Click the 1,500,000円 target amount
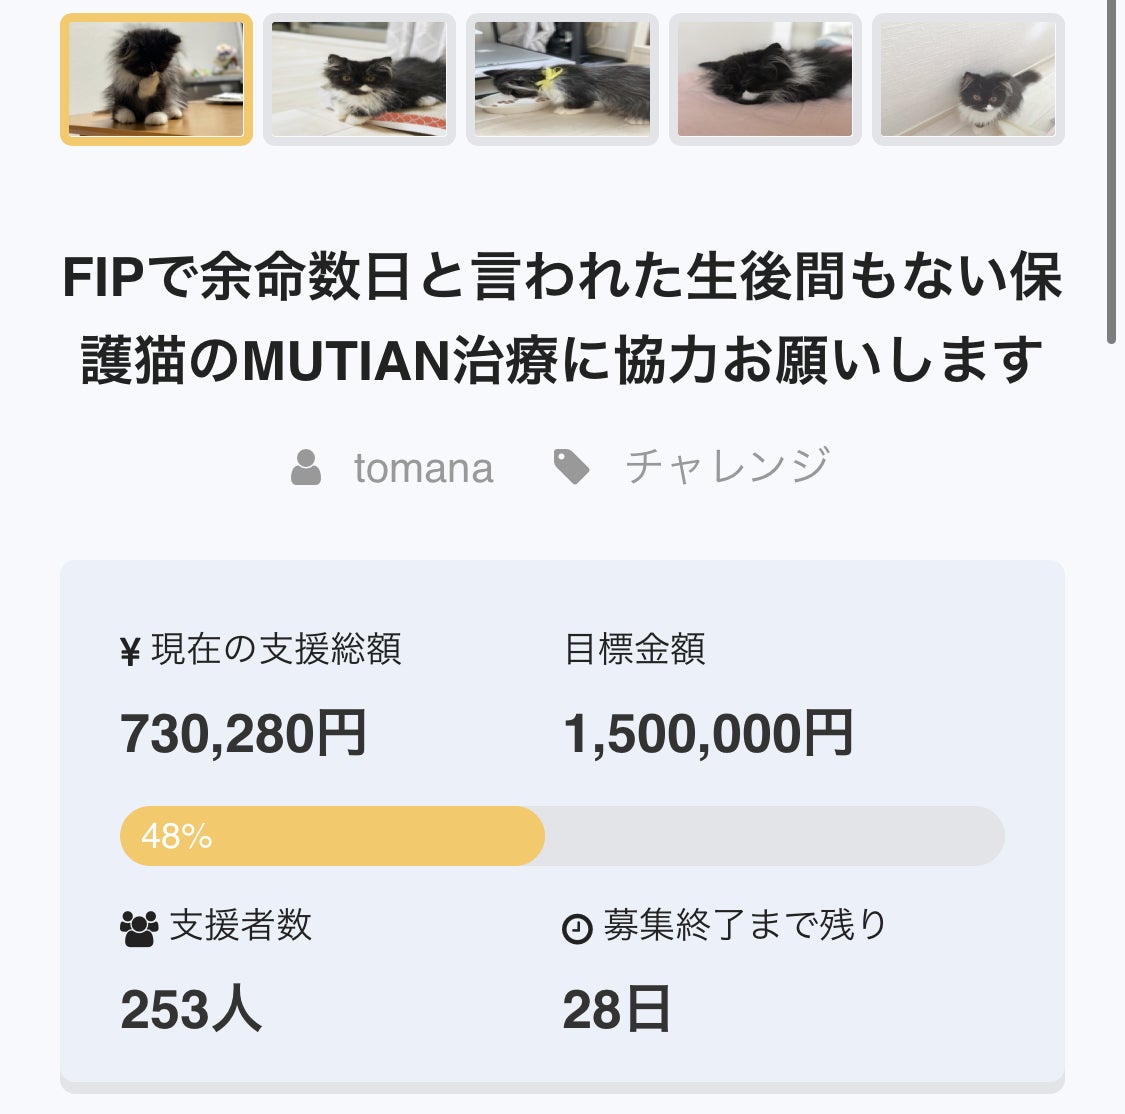The width and height of the screenshot is (1125, 1114). (708, 734)
